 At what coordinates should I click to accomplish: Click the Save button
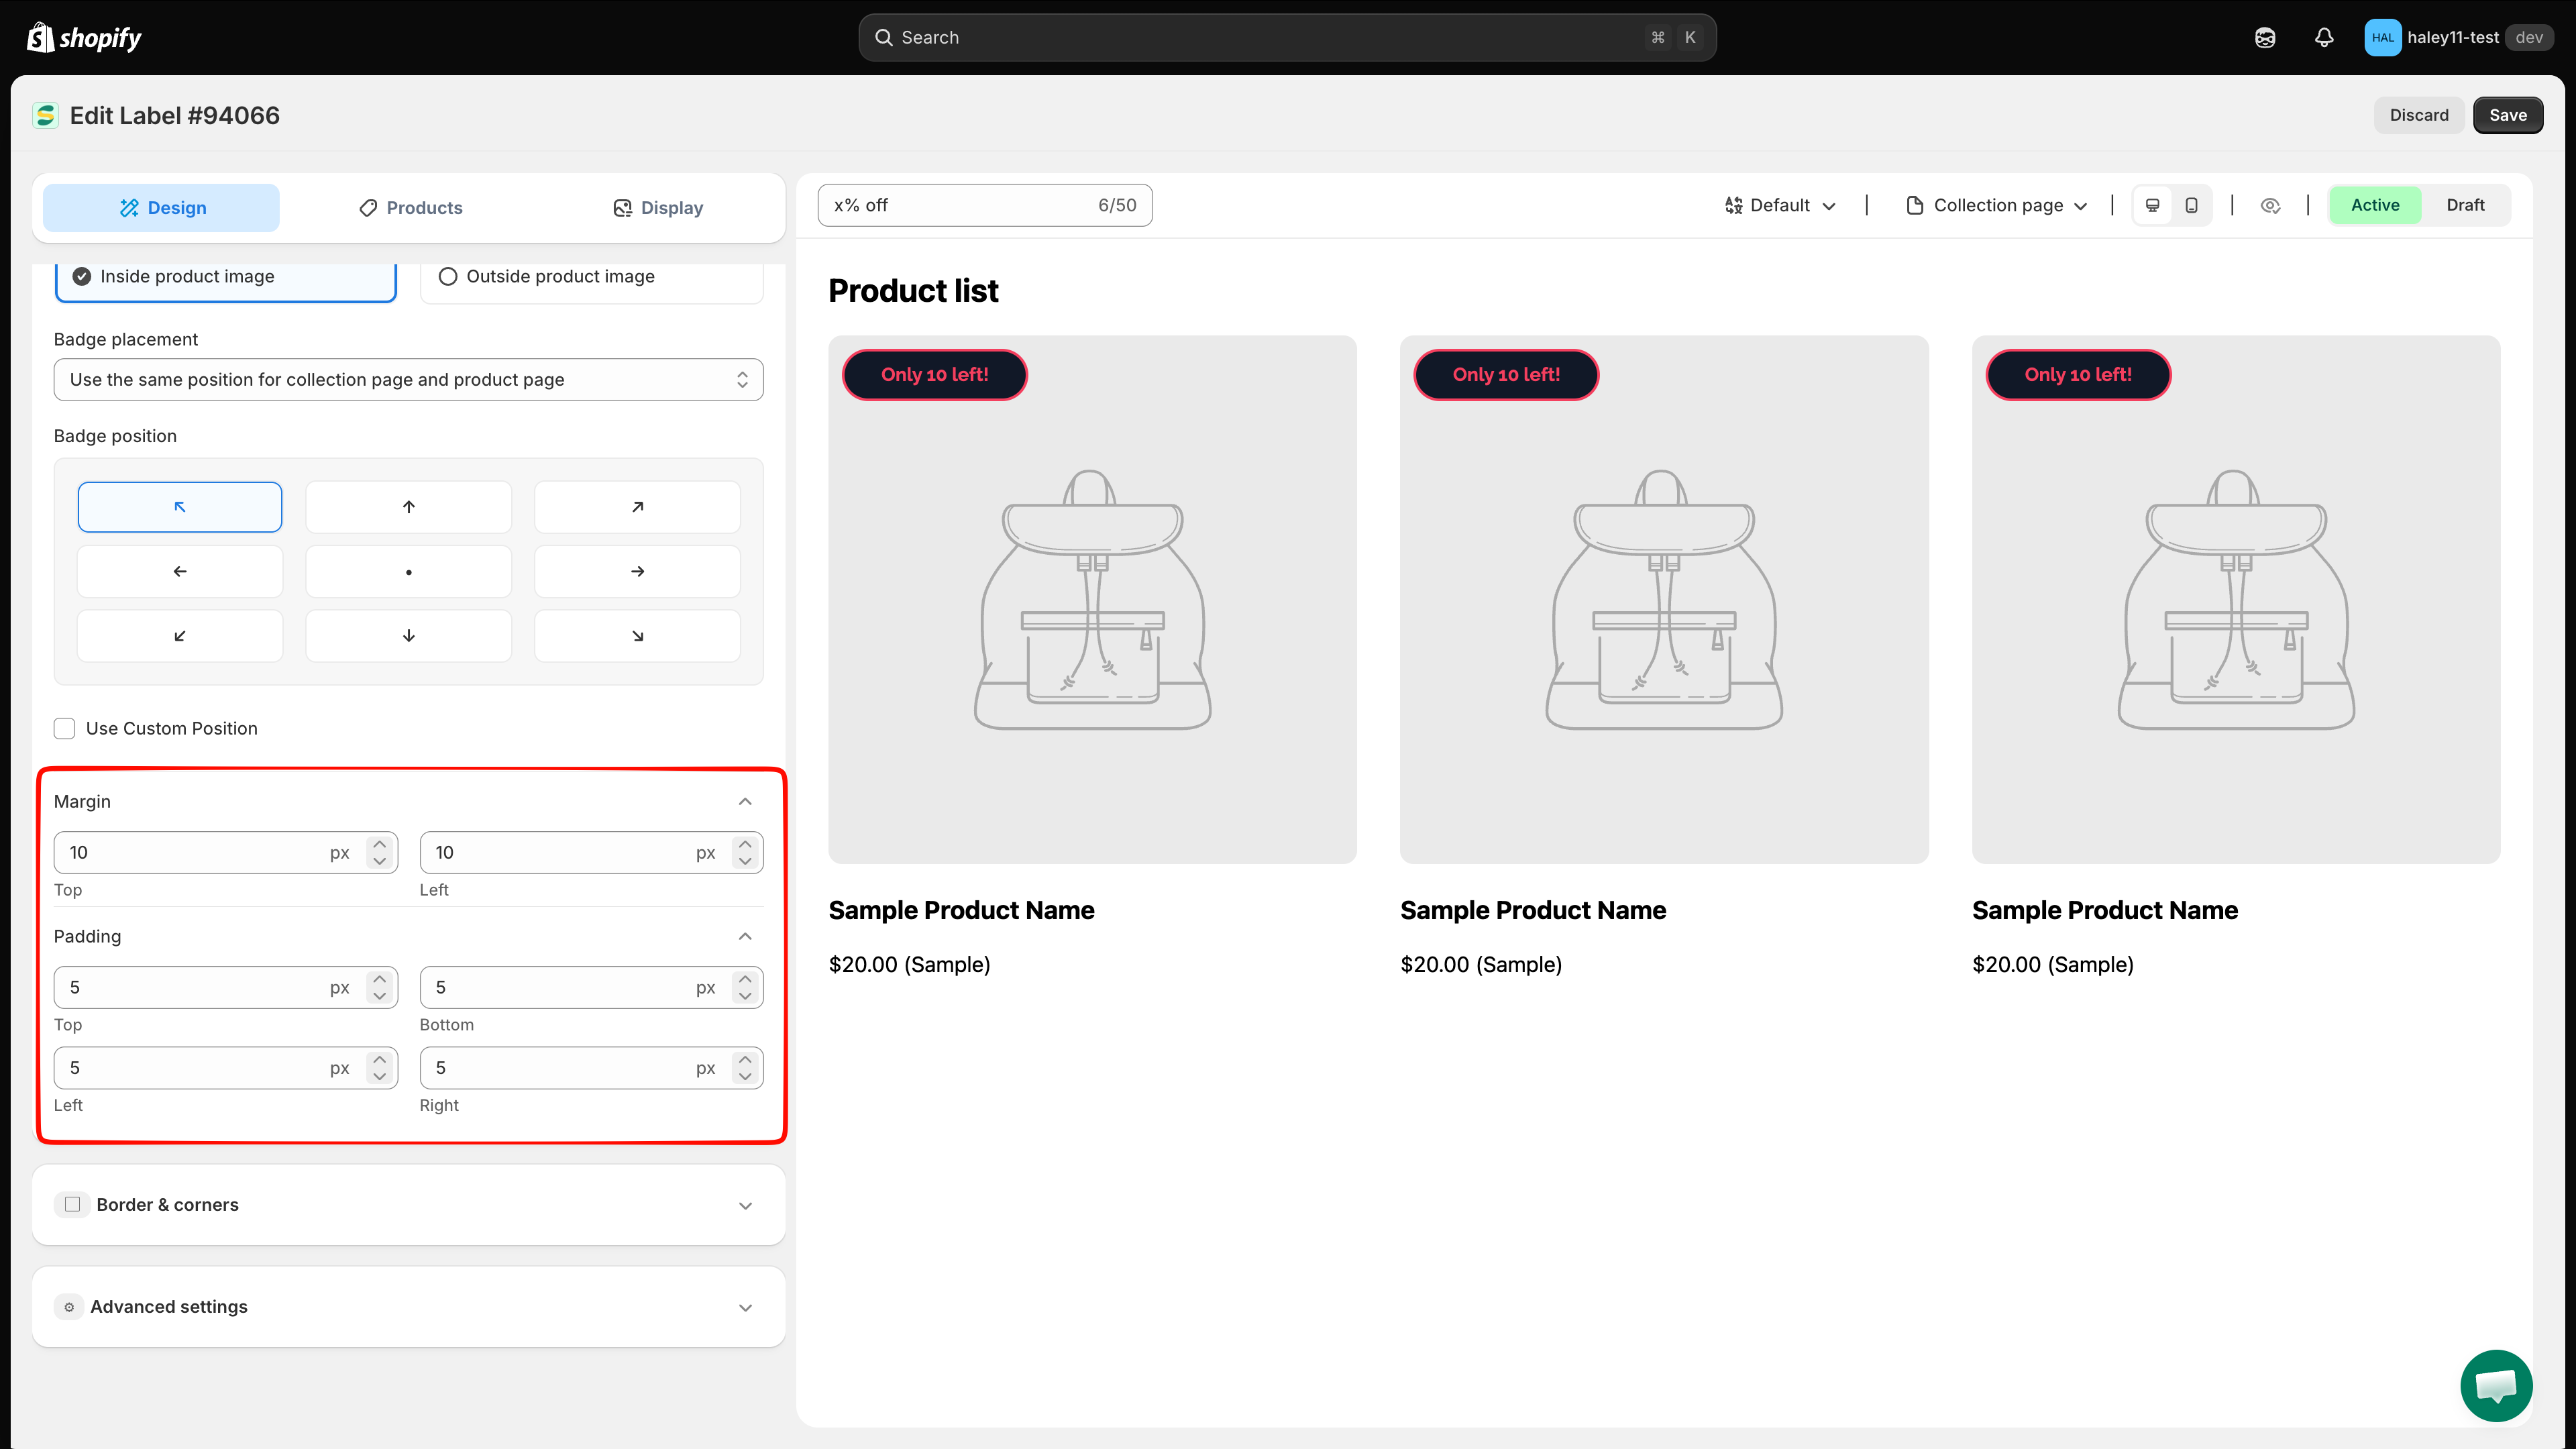2508,115
